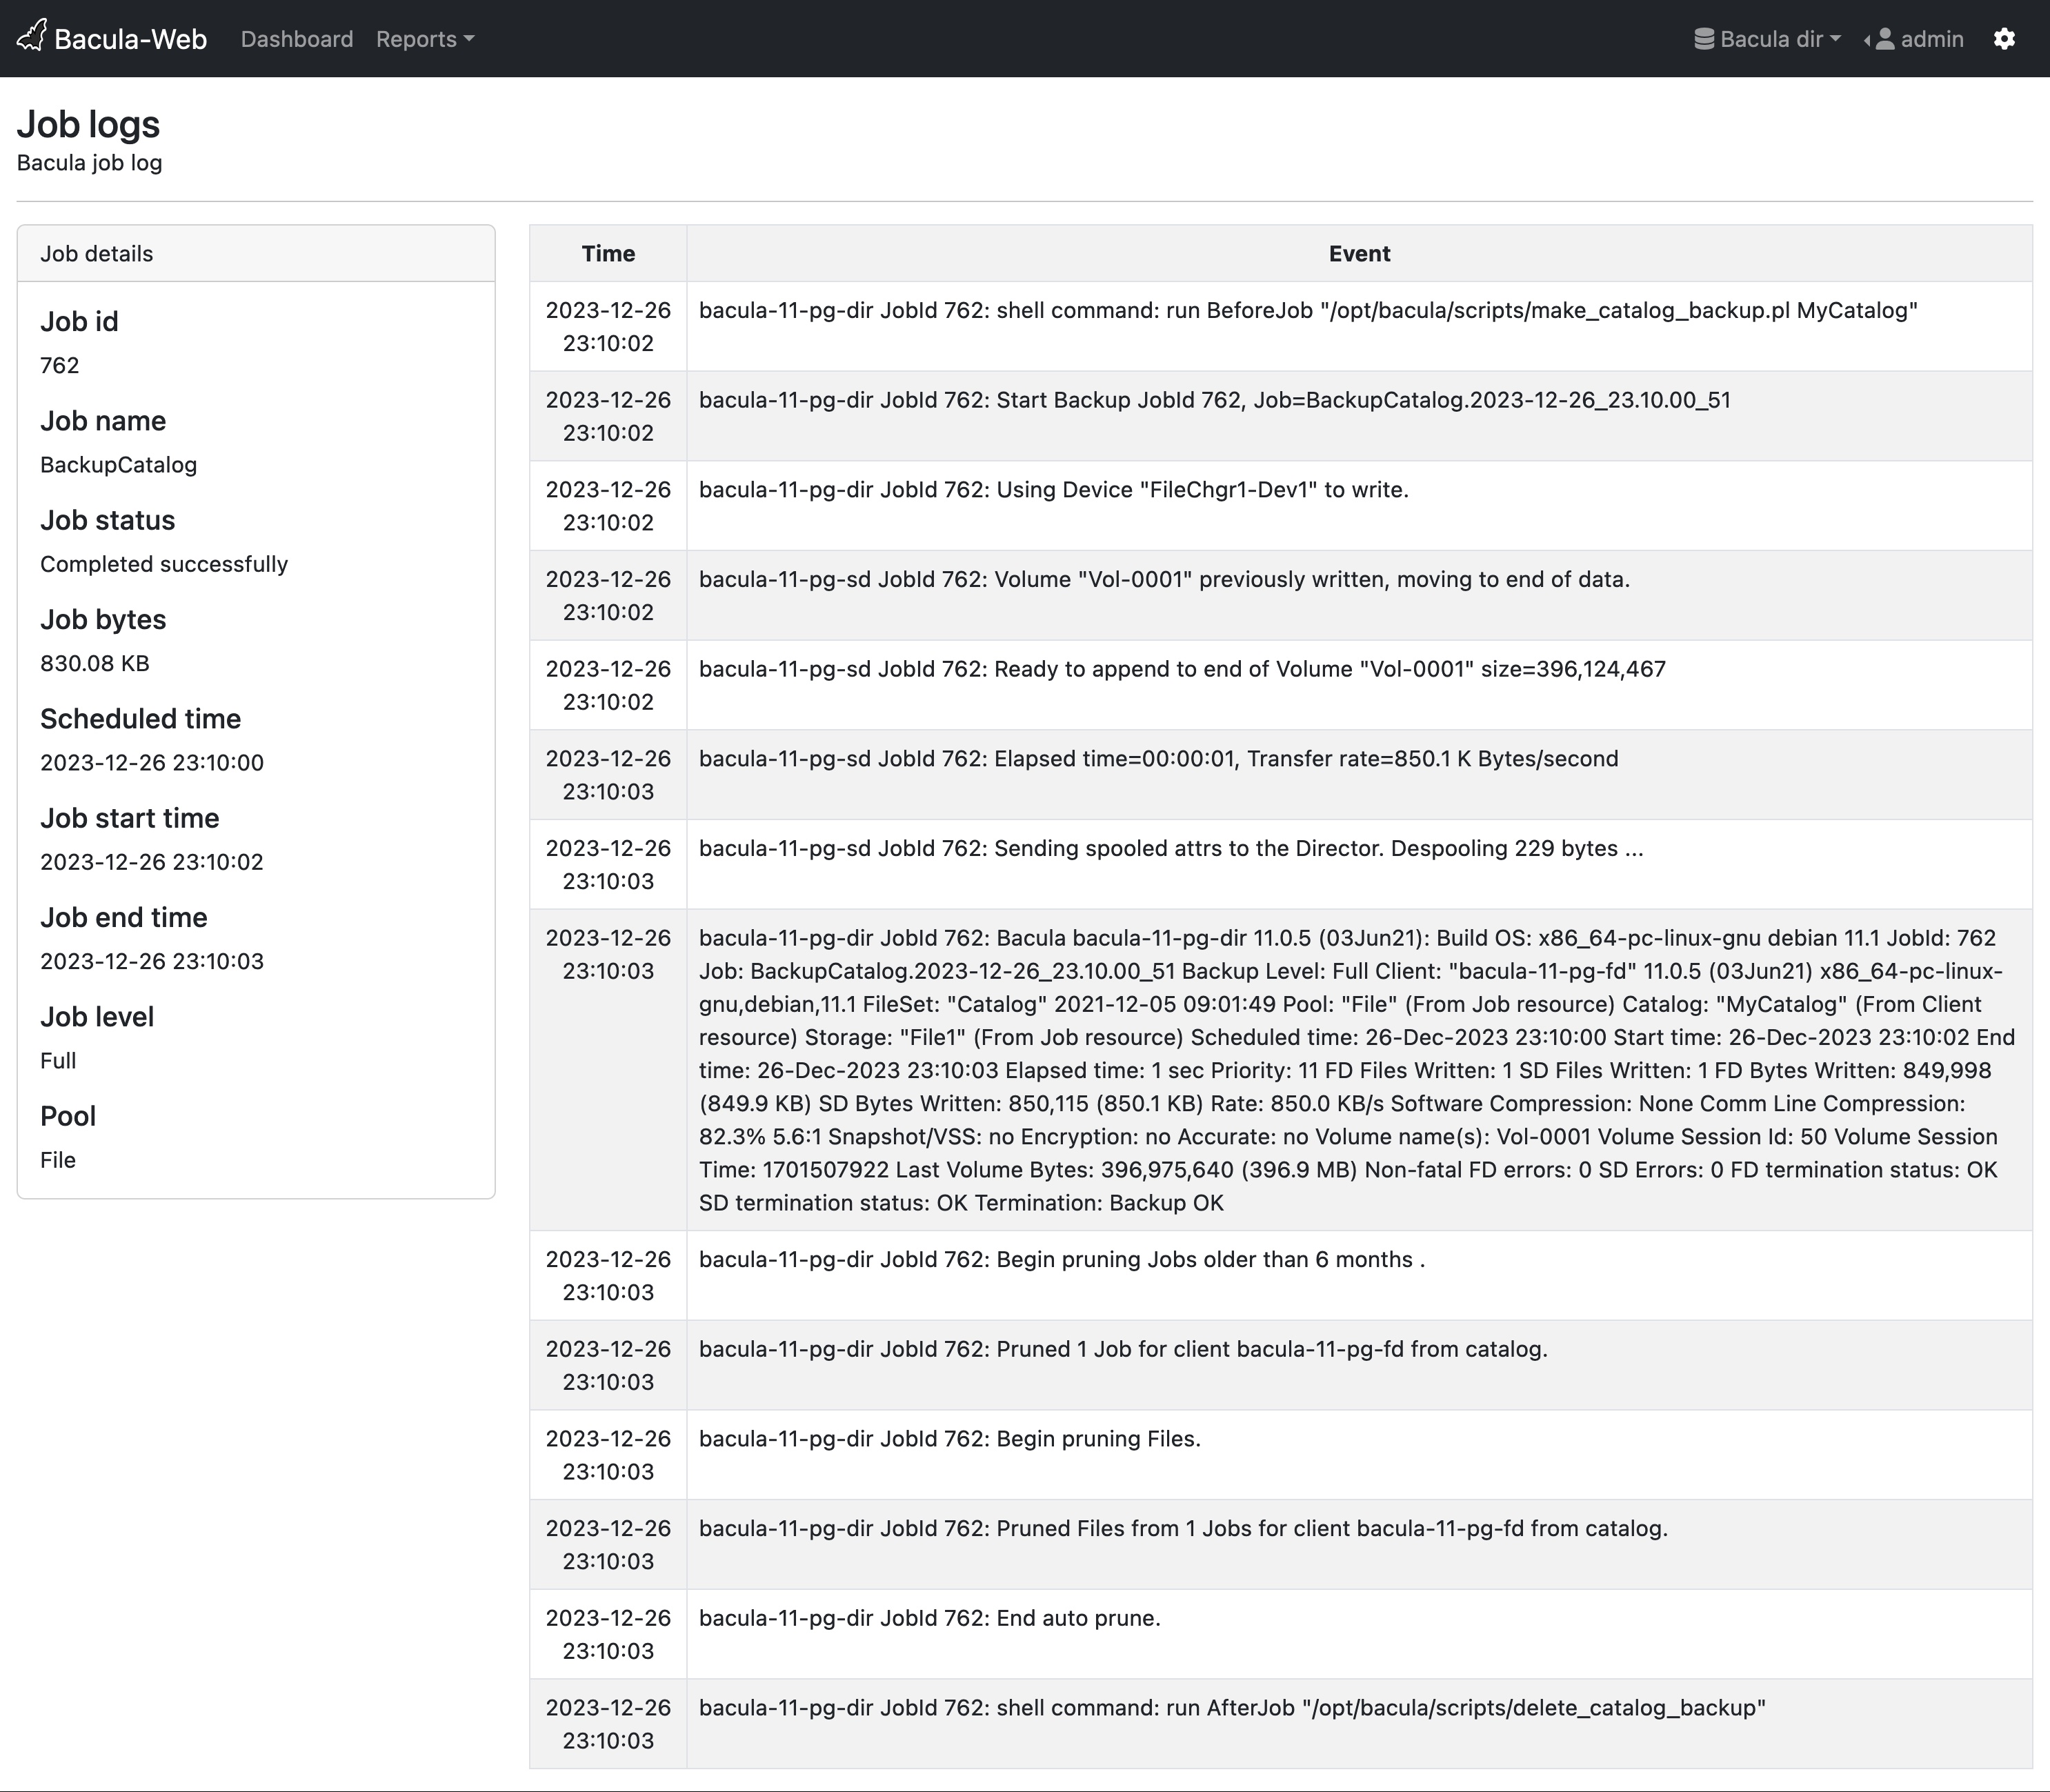Click the Job bytes label
Viewport: 2050px width, 1792px height.
(x=103, y=620)
